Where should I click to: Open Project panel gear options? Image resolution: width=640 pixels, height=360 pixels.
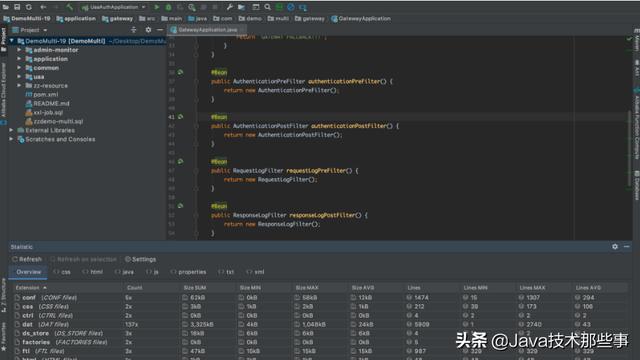pos(148,30)
